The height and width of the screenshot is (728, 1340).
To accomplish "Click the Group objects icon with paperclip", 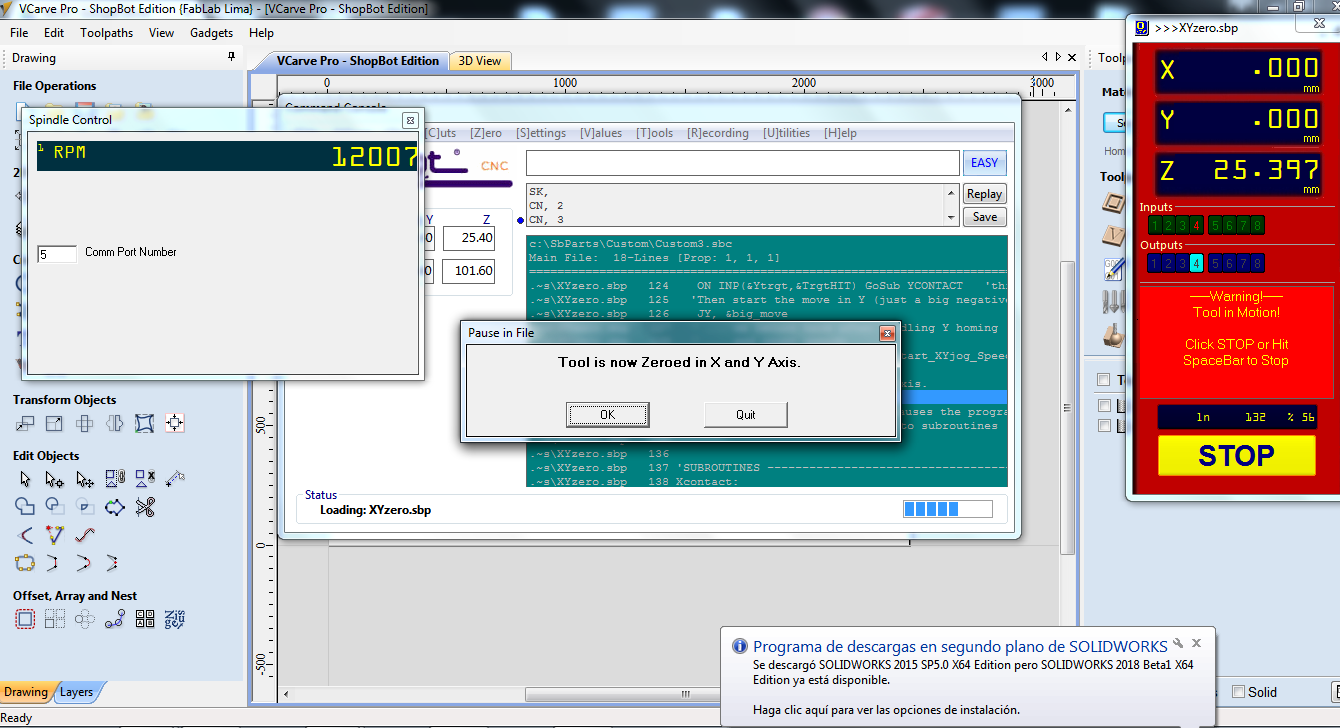I will [x=115, y=479].
